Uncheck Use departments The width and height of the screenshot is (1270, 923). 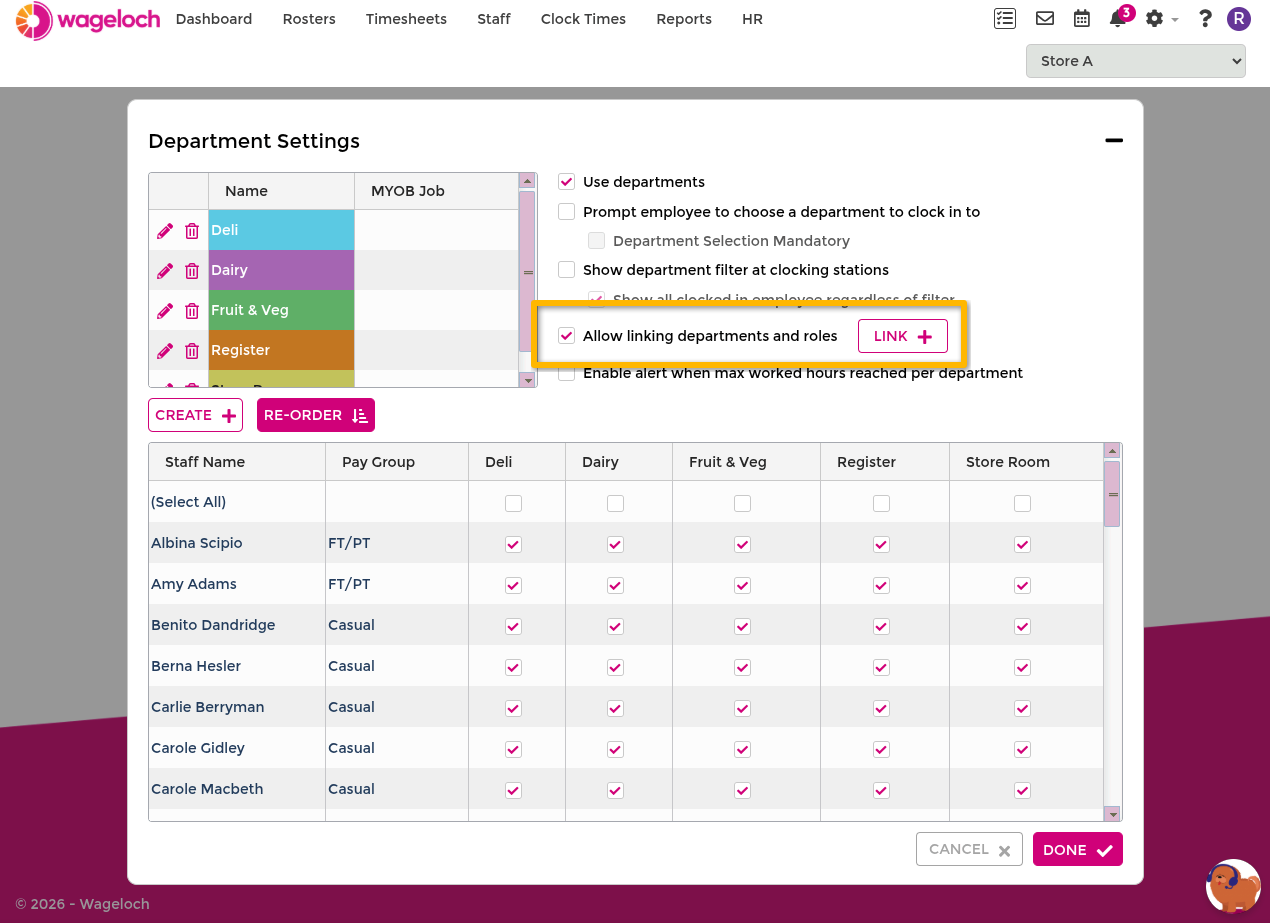pos(567,182)
